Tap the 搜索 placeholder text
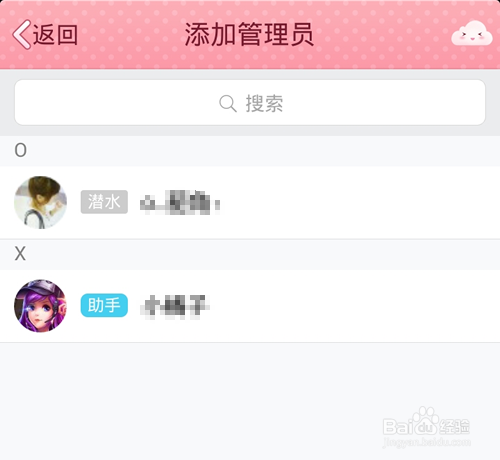The image size is (500, 460). (x=264, y=103)
